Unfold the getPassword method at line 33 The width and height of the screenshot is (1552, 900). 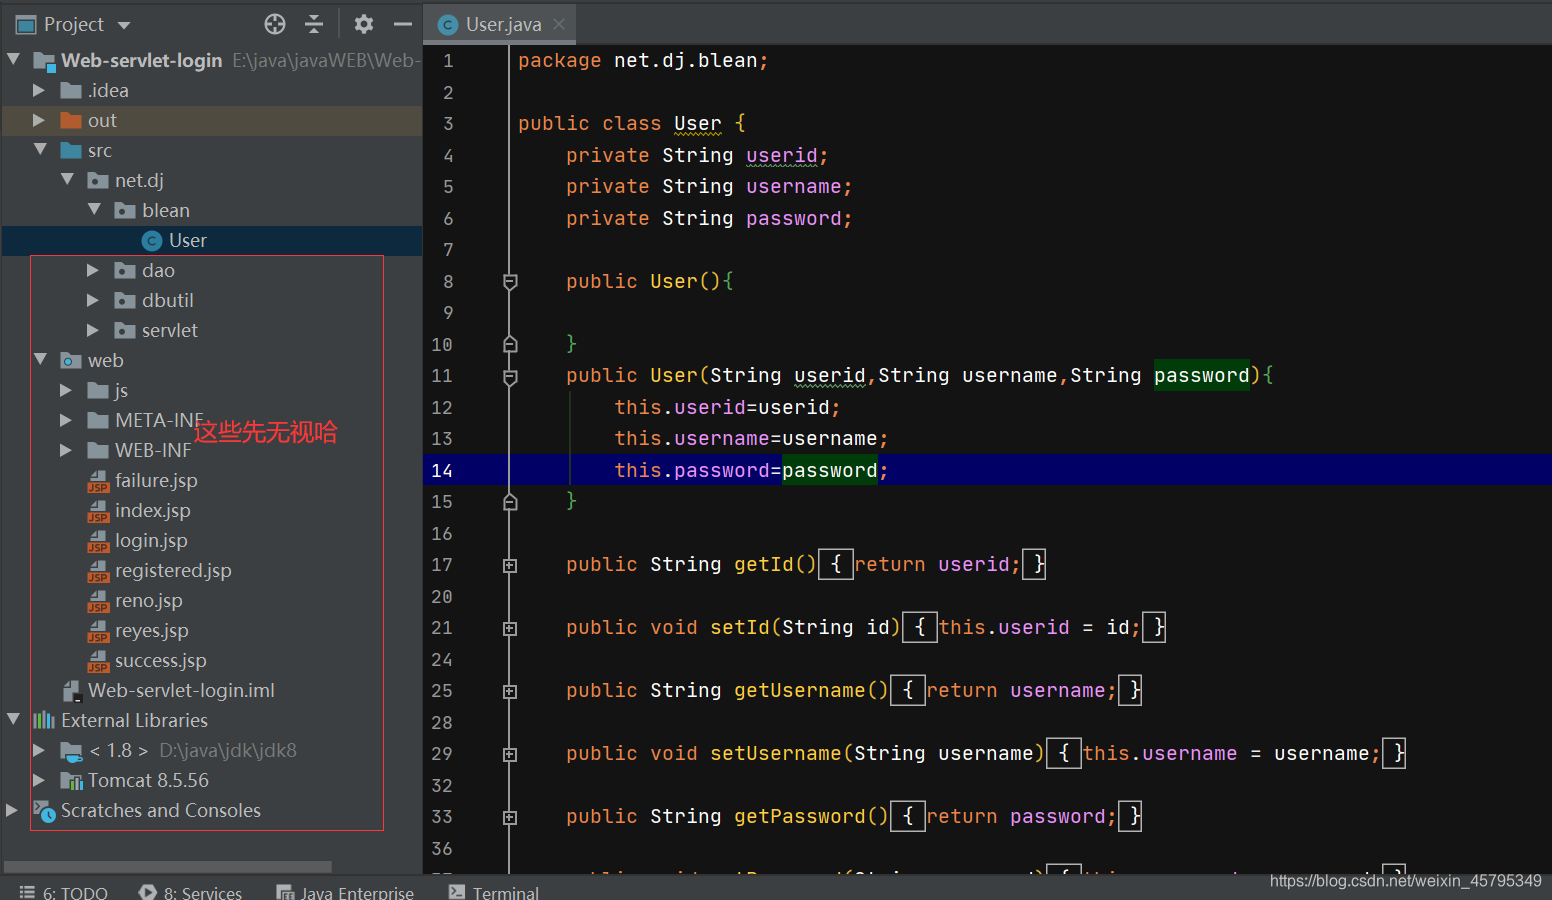510,817
